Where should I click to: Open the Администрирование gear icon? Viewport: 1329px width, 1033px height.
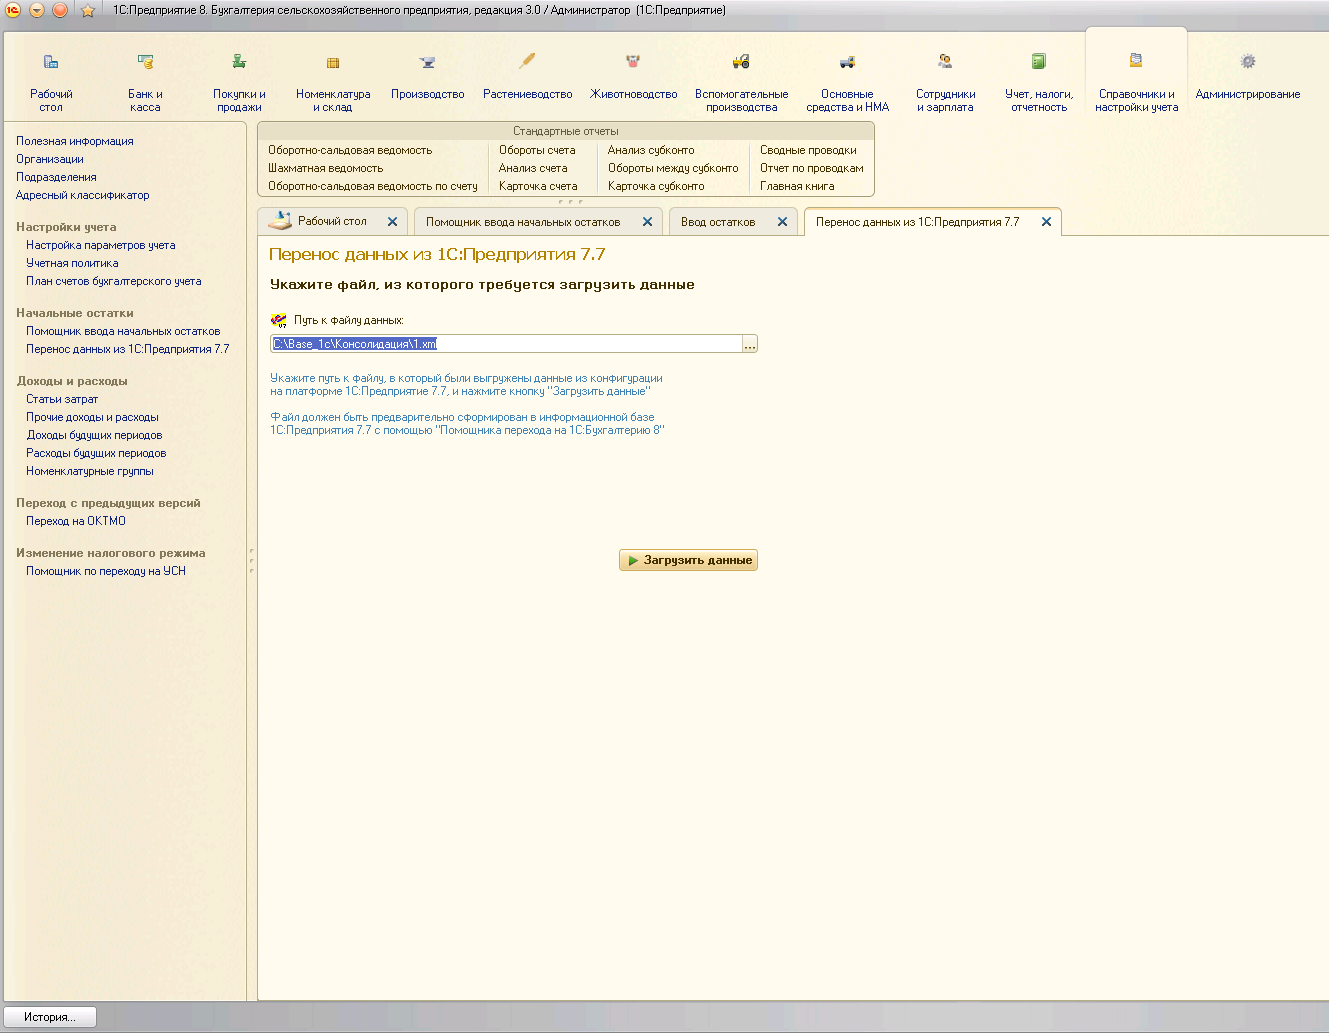(1248, 62)
